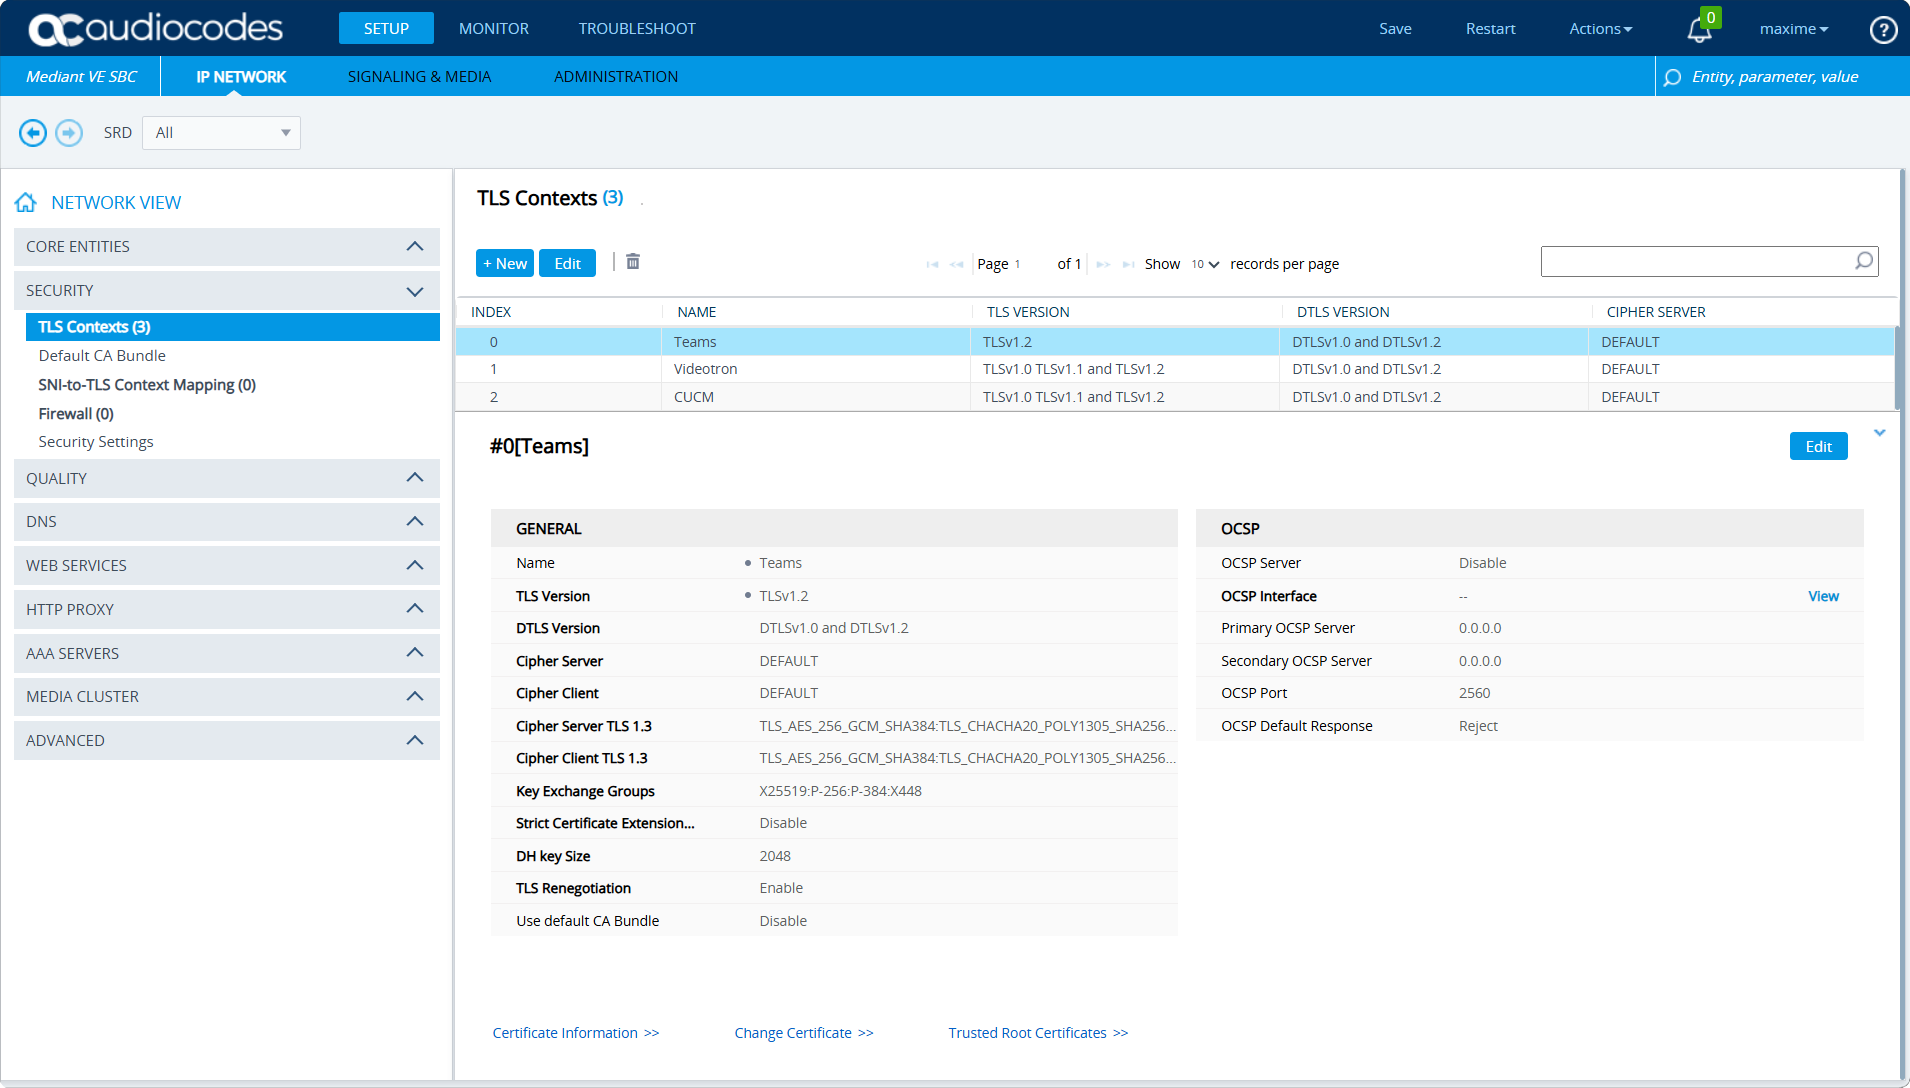Click the forward navigation arrow icon
The height and width of the screenshot is (1088, 1910).
tap(69, 133)
